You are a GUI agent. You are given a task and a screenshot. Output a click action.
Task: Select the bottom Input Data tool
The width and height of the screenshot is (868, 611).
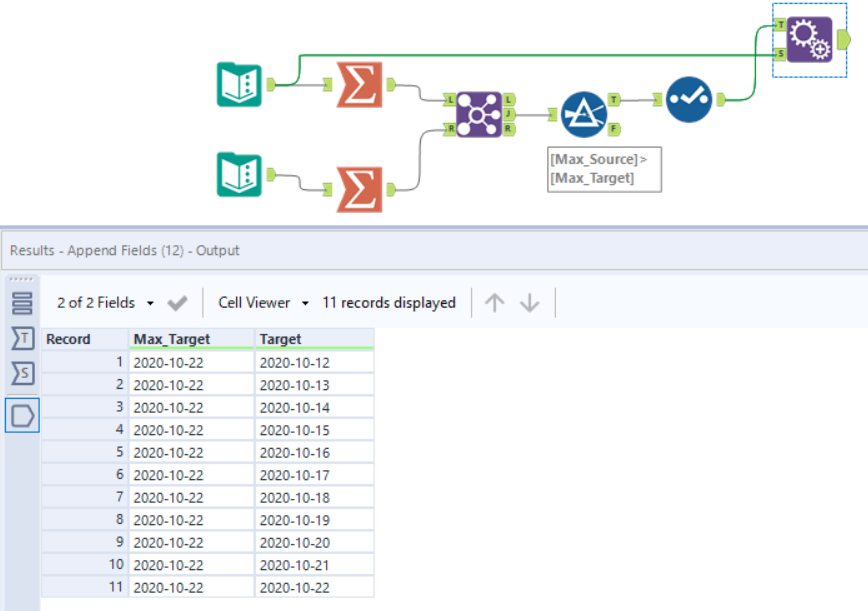click(239, 174)
